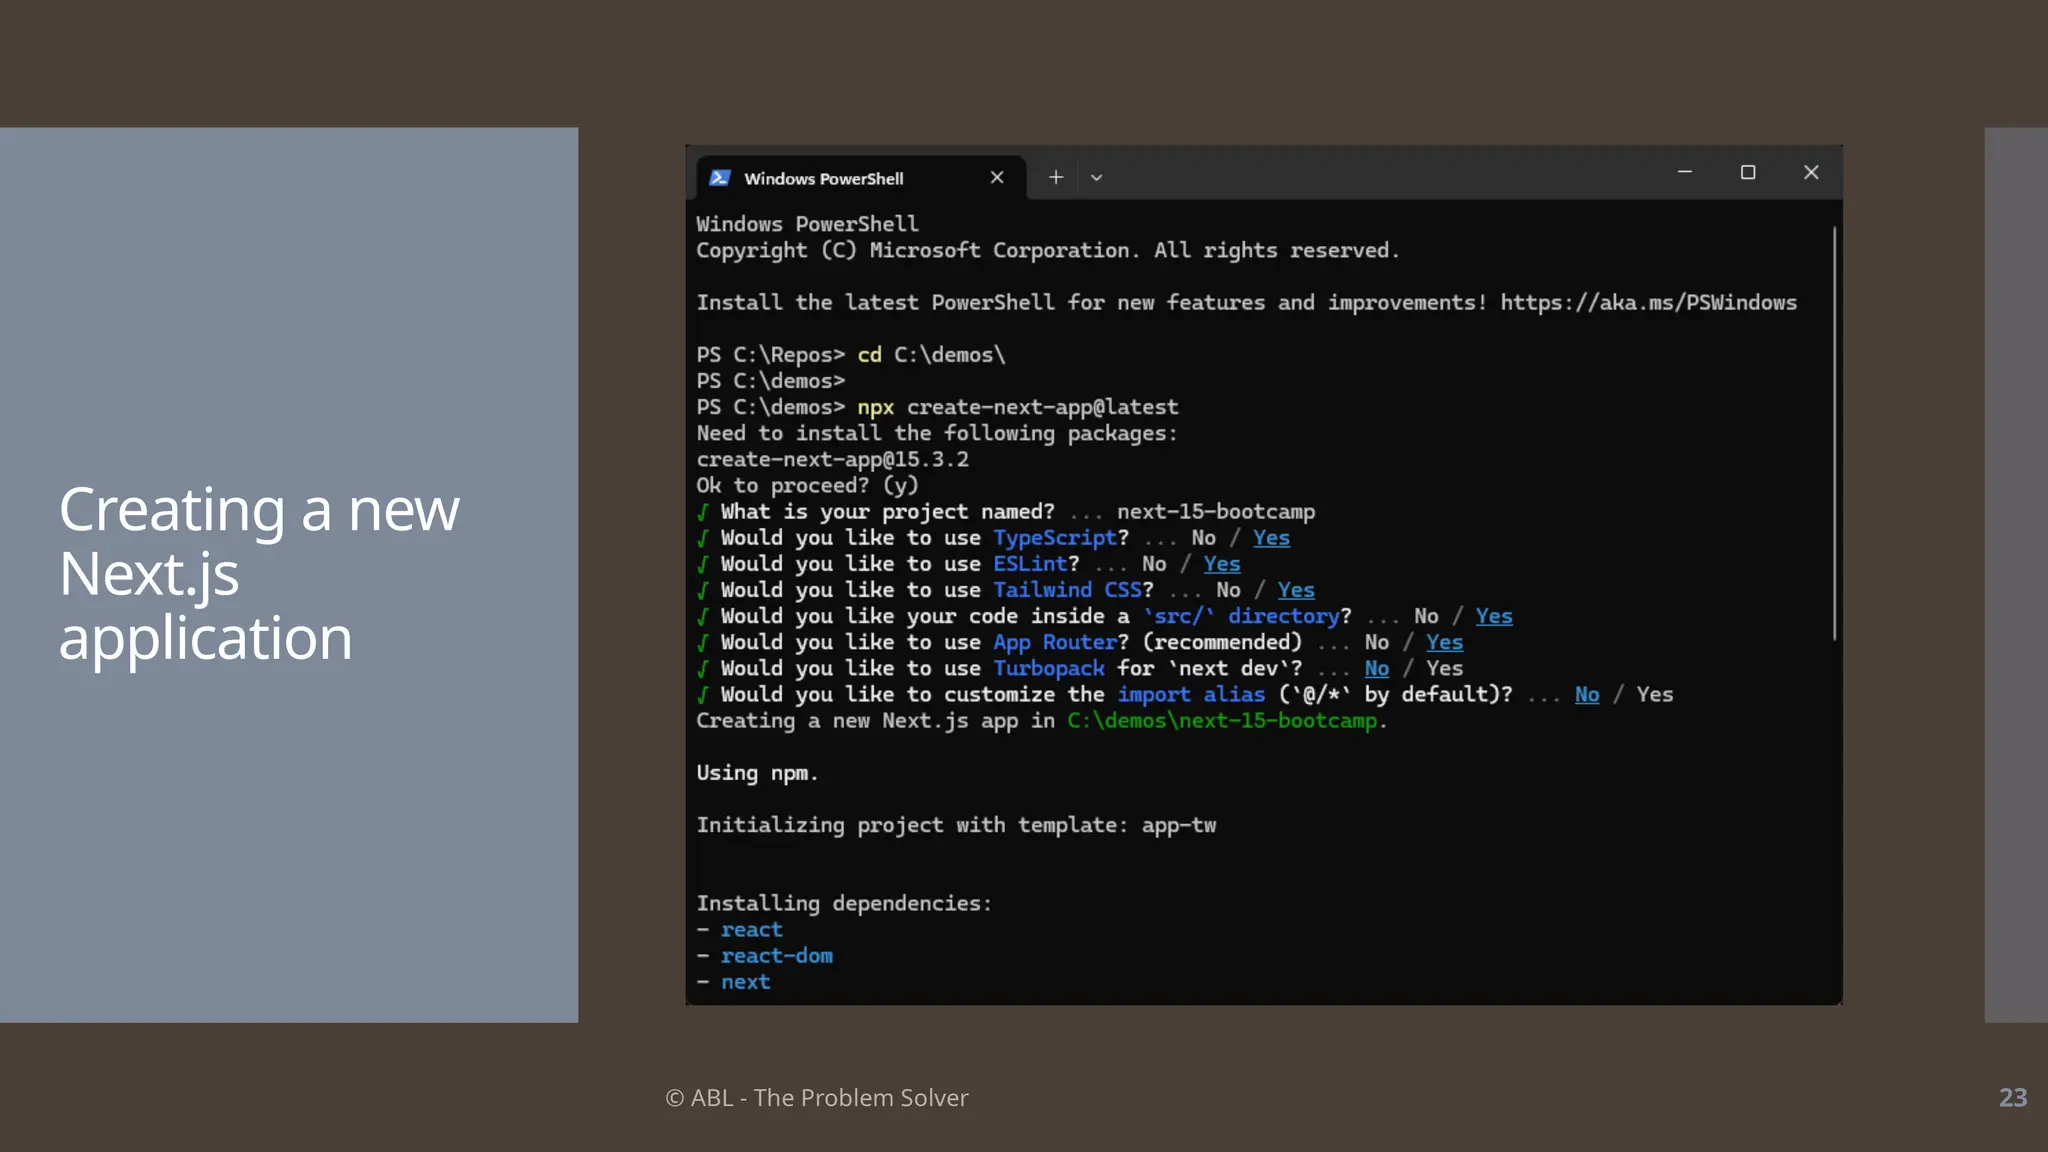Close the Windows PowerShell tab
This screenshot has width=2048, height=1152.
point(997,178)
